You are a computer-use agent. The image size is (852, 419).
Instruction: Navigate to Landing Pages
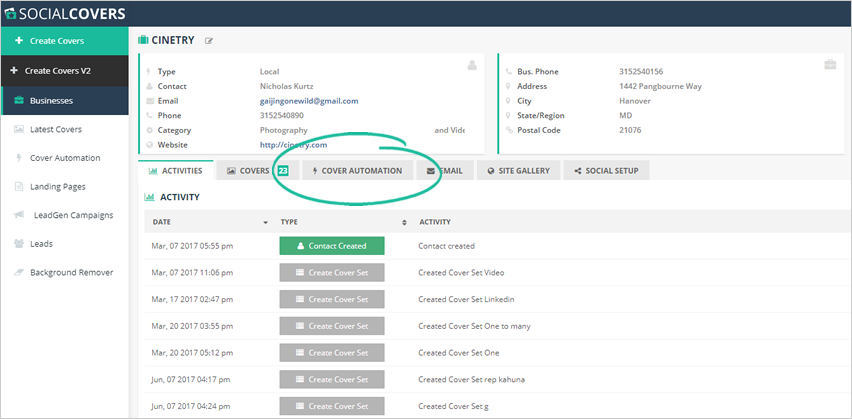[x=57, y=186]
